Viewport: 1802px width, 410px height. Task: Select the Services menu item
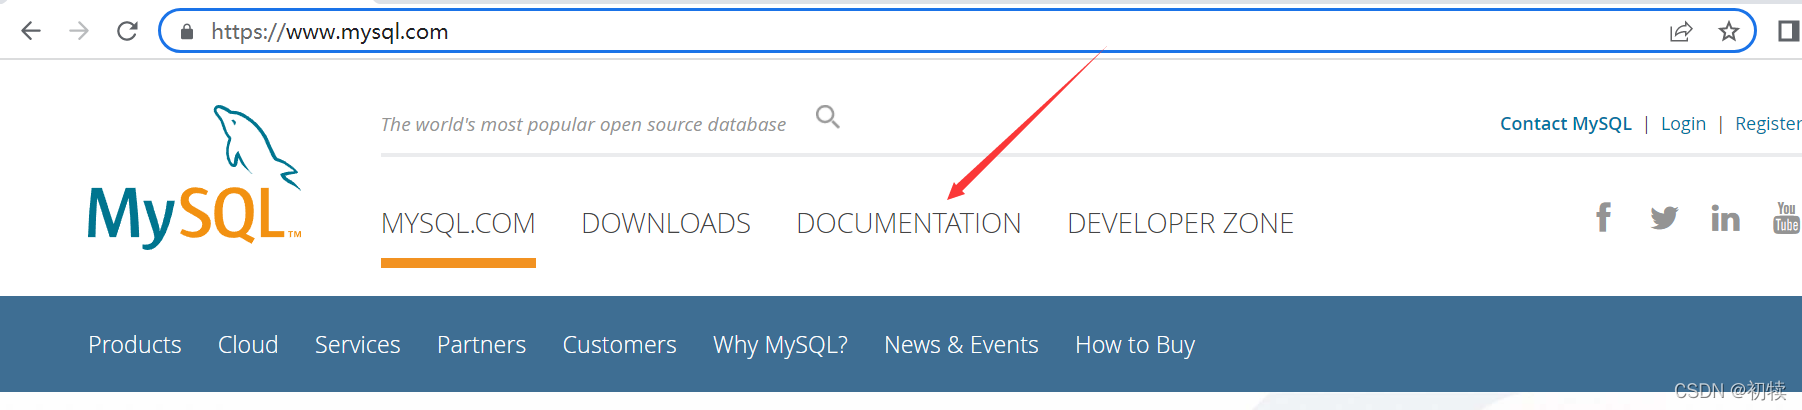(x=357, y=345)
